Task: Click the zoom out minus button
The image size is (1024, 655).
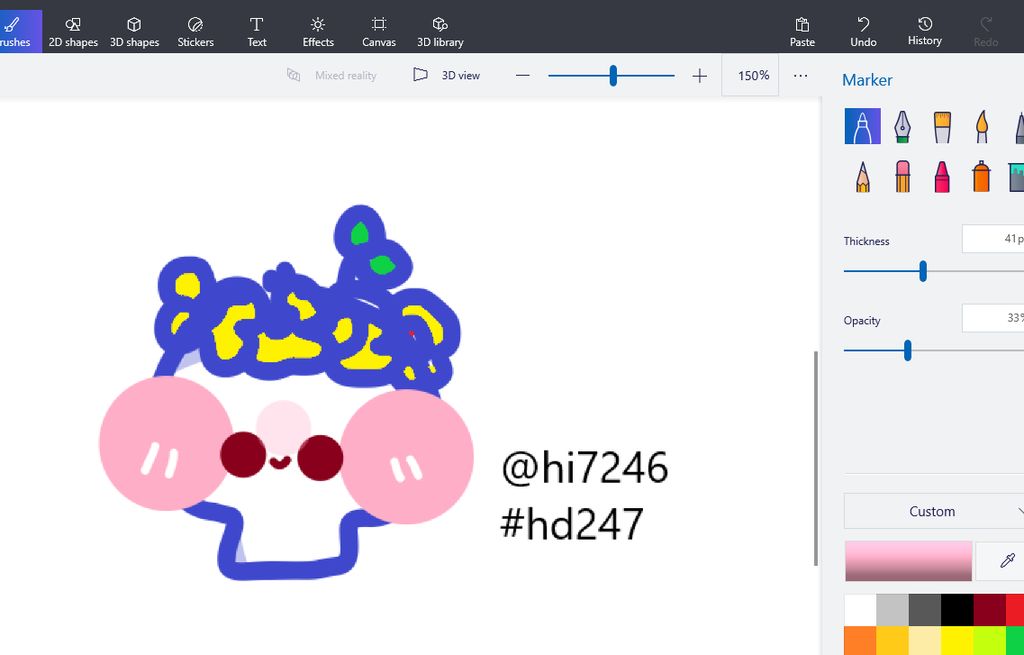Action: [x=522, y=75]
